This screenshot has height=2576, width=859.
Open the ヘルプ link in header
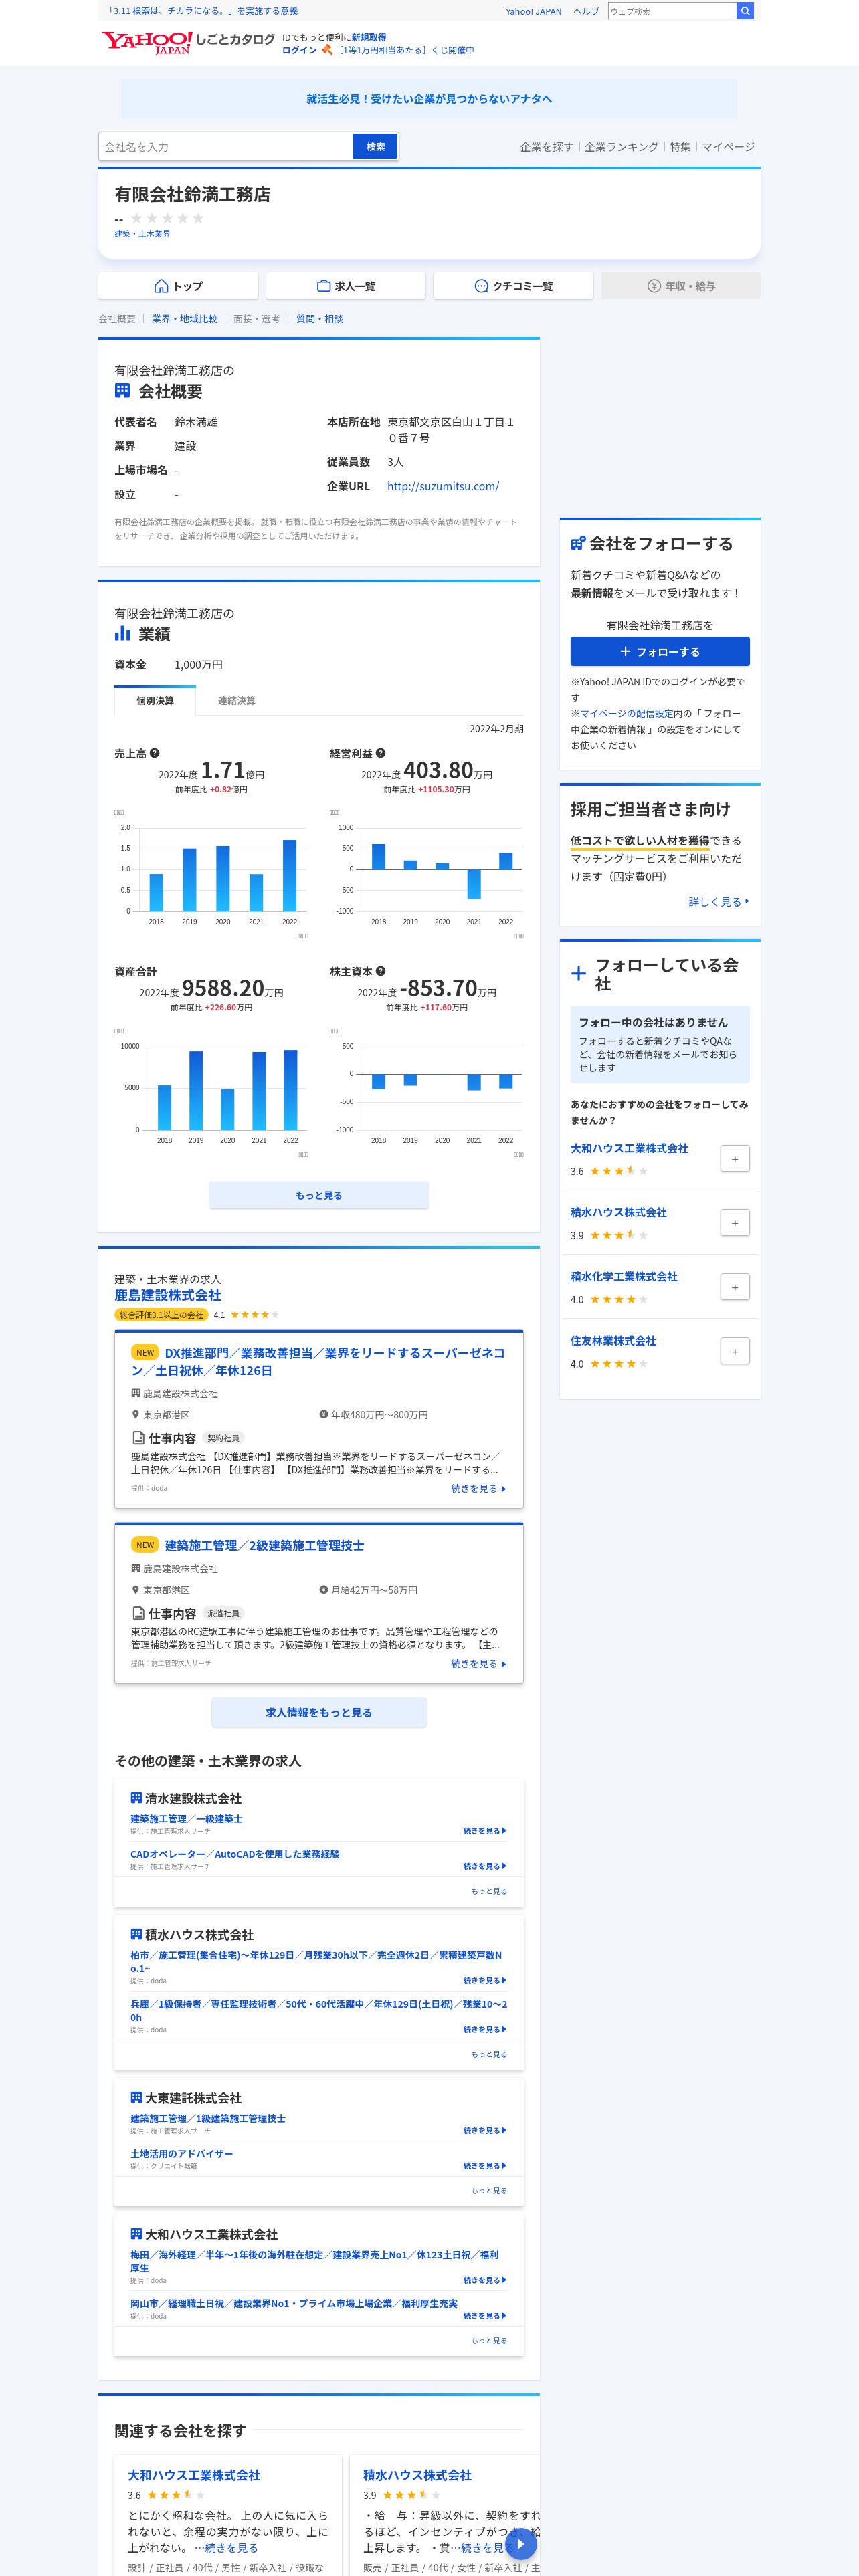point(587,11)
